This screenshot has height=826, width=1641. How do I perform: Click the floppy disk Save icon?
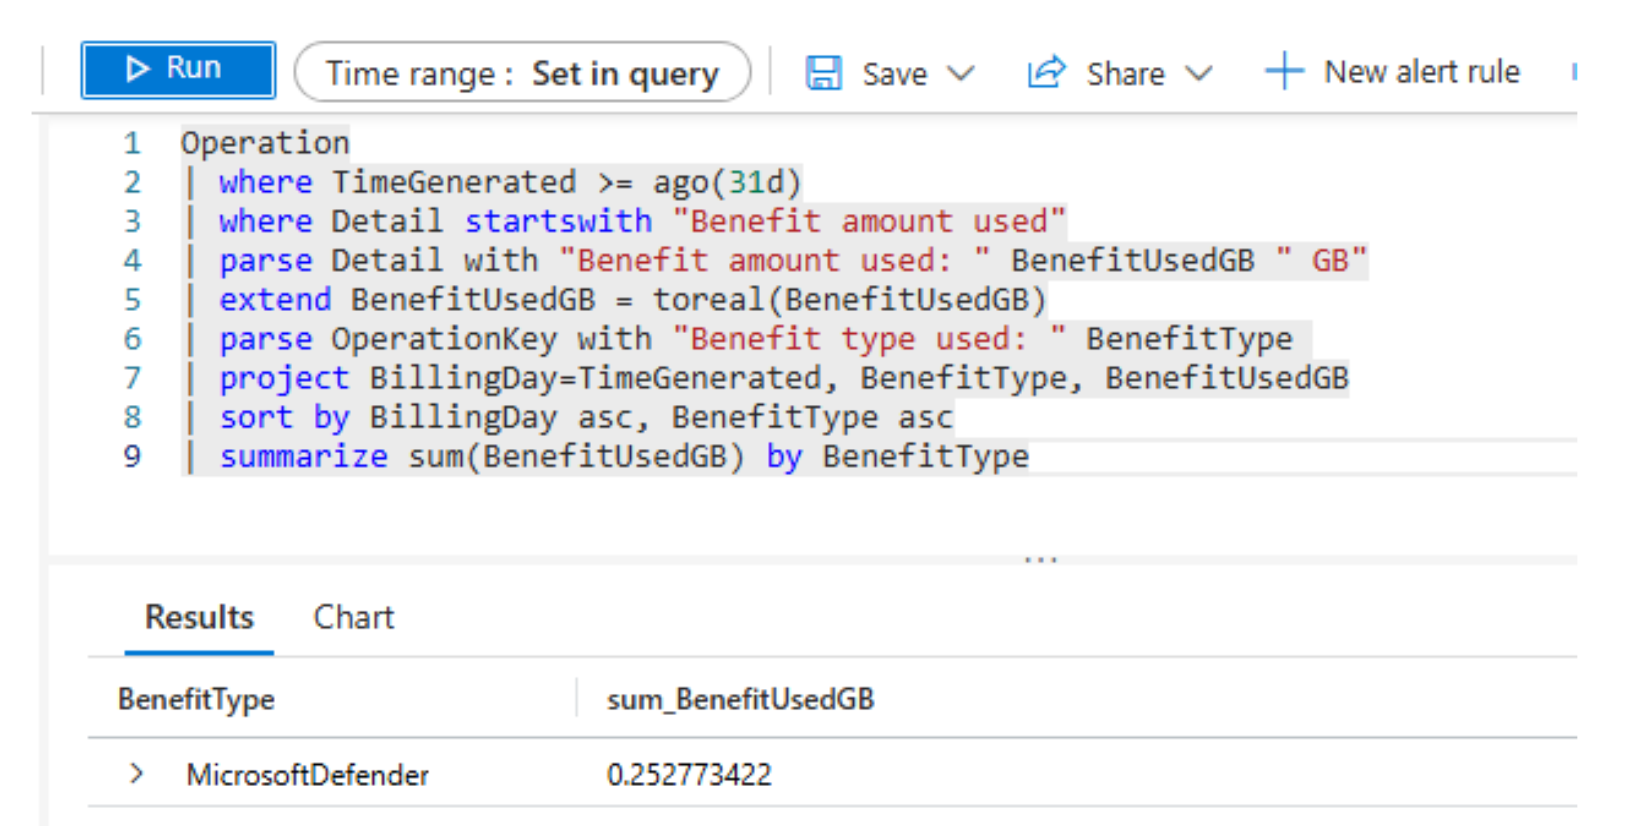824,73
